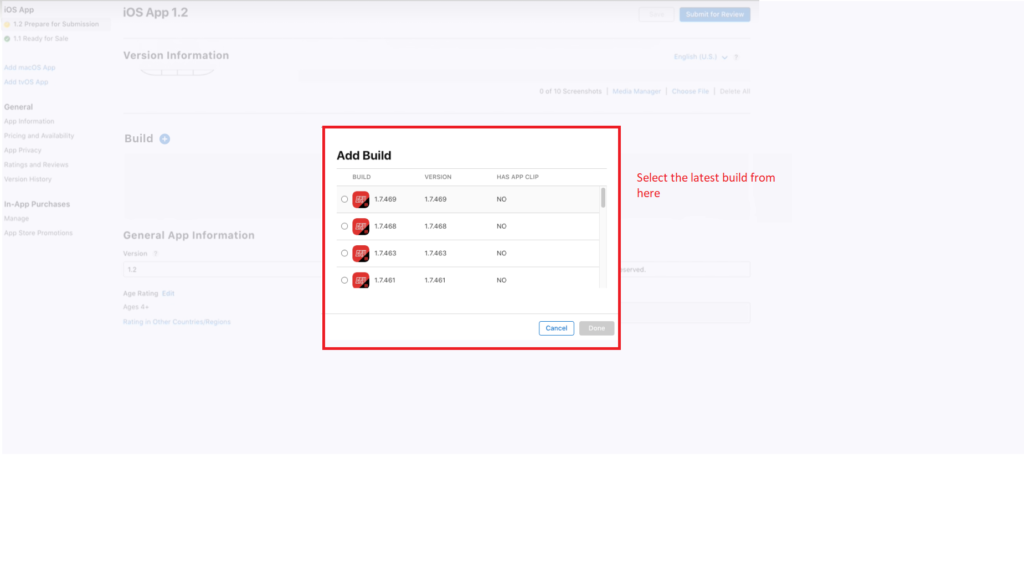The height and width of the screenshot is (567, 1024).
Task: Click the NO cell in the 1.7.461 row
Action: (502, 280)
